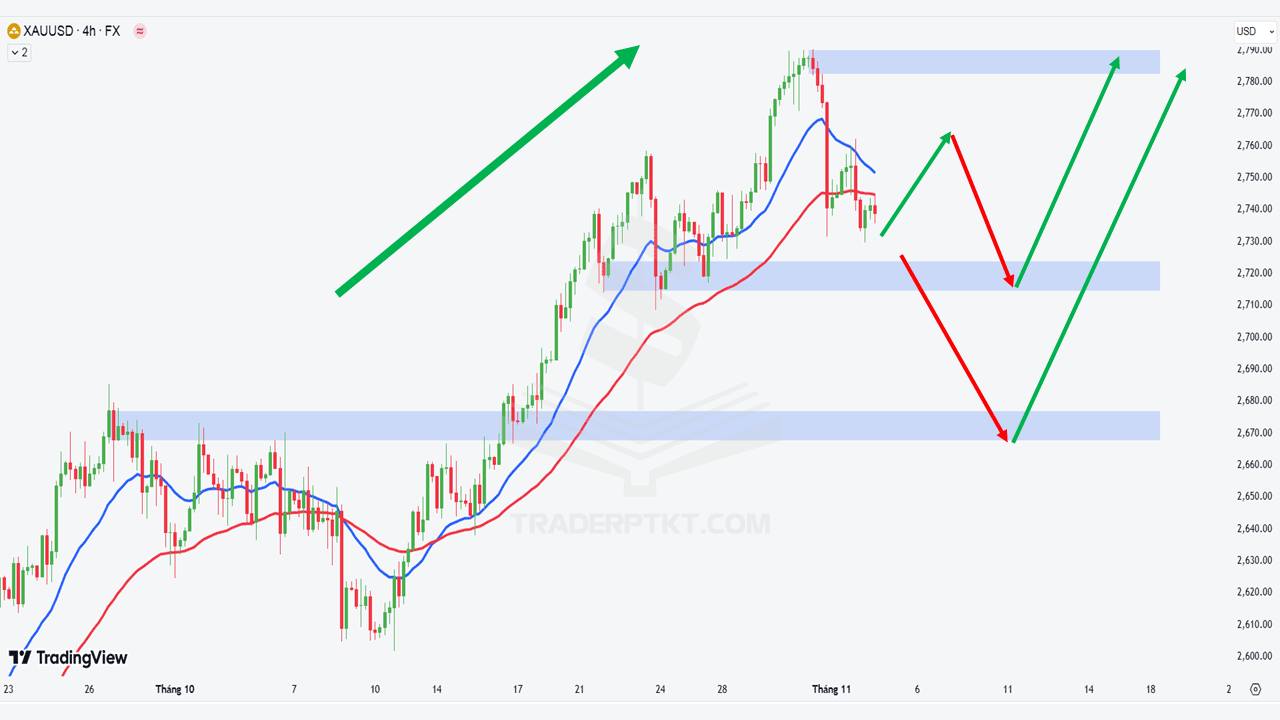Click the 2,650.00 price axis label
The width and height of the screenshot is (1280, 720).
coord(1254,496)
